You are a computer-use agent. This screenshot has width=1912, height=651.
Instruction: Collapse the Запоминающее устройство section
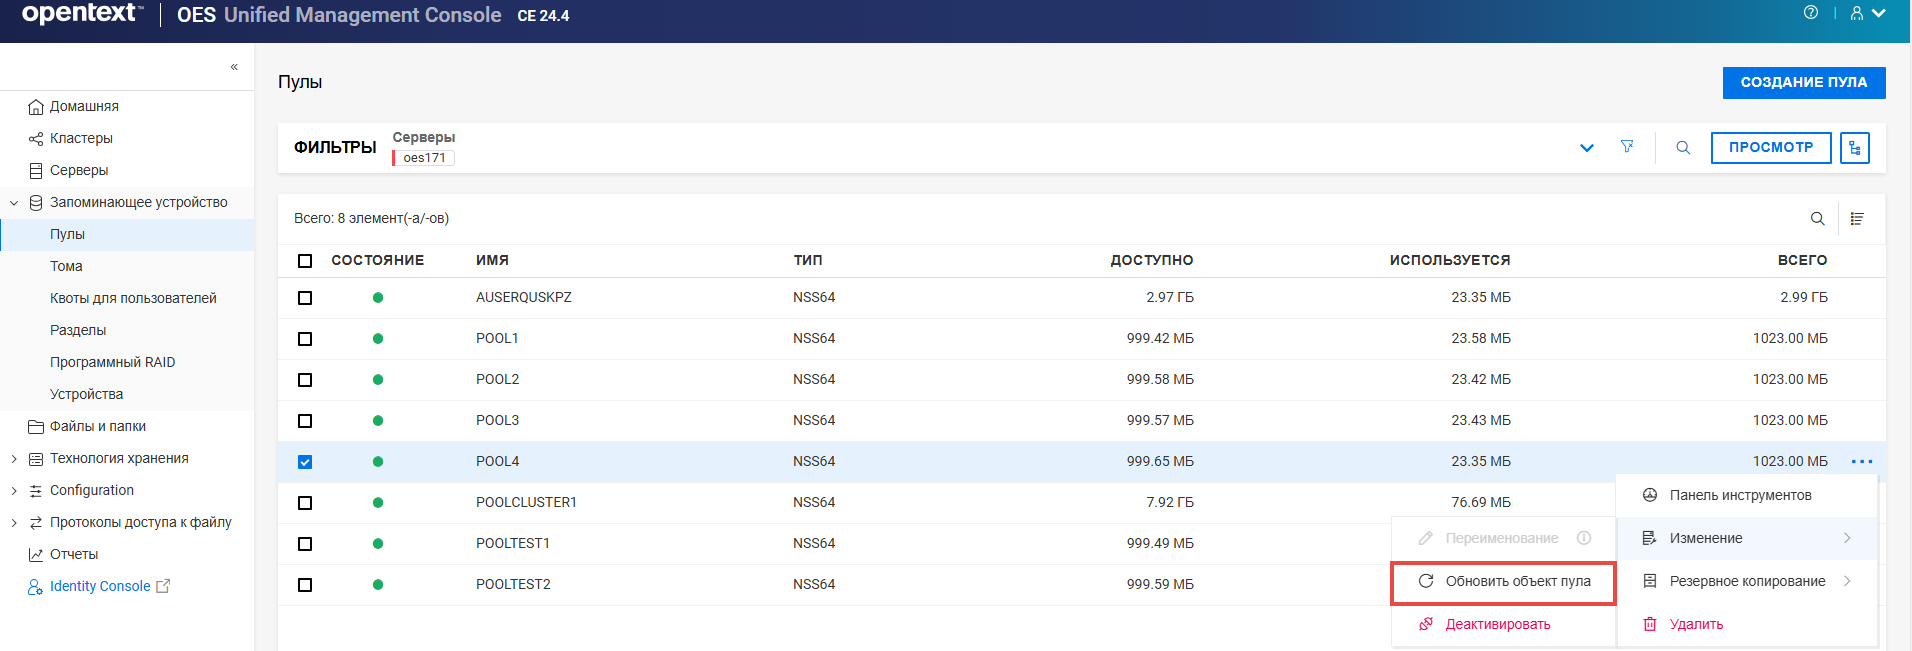click(14, 203)
